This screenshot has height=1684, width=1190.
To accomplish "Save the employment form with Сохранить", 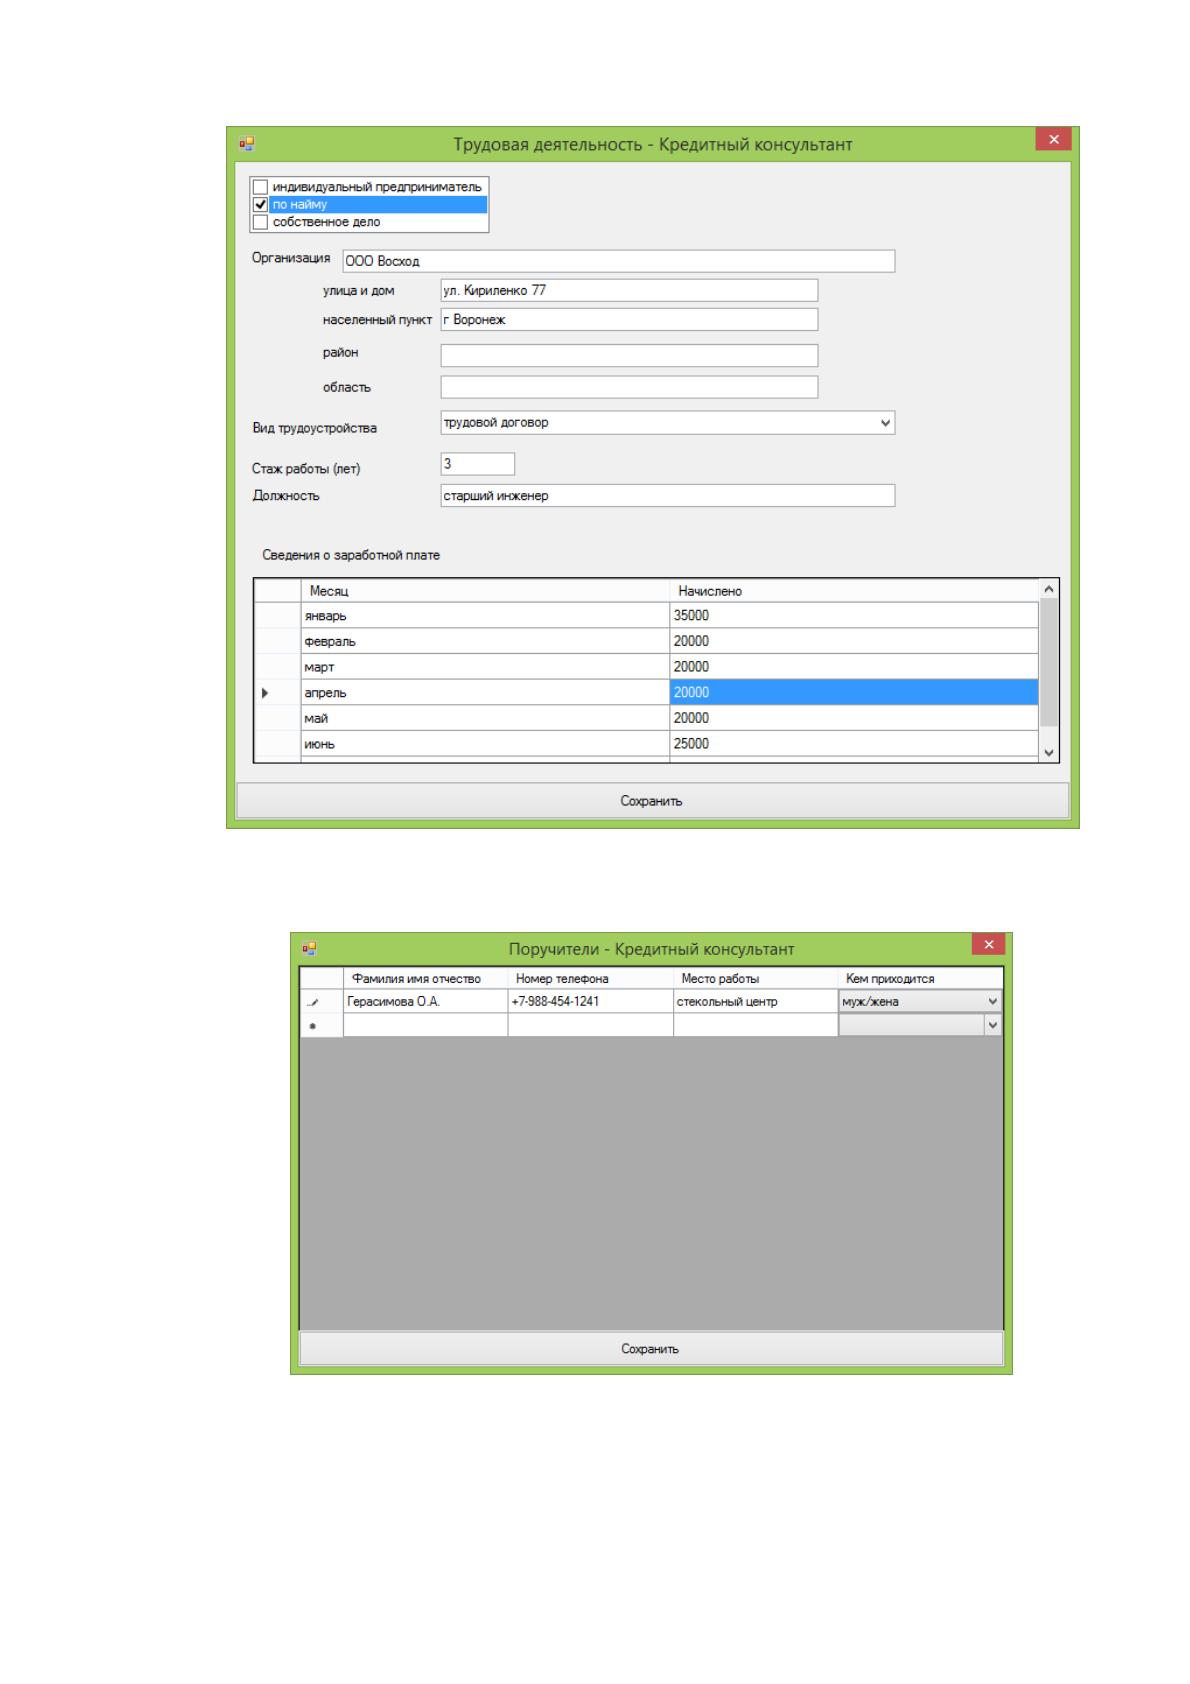I will 652,801.
